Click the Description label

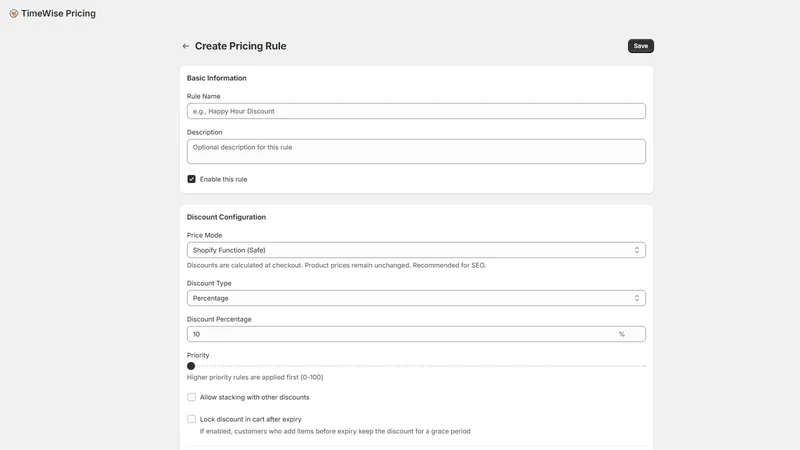204,132
